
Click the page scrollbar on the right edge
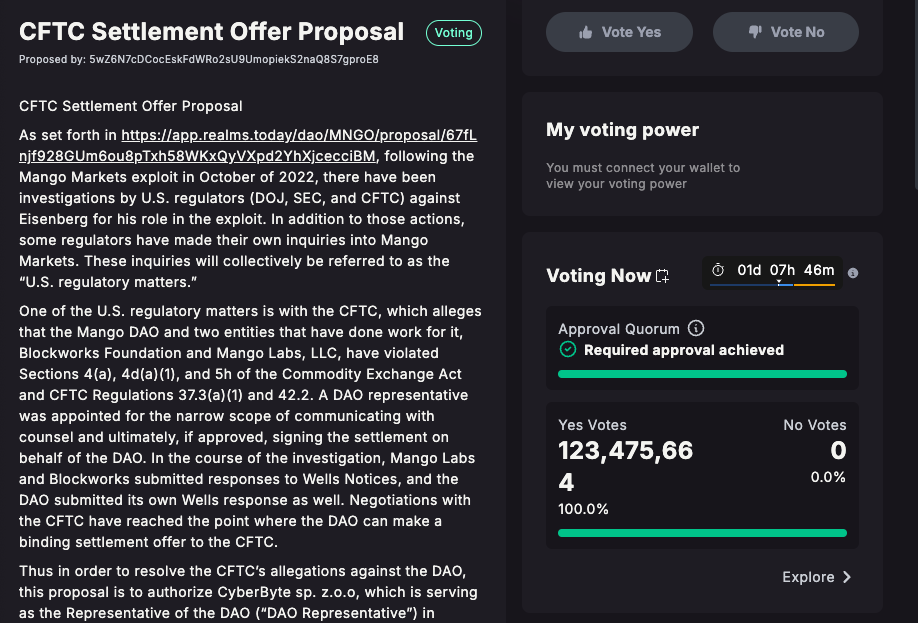(916, 94)
